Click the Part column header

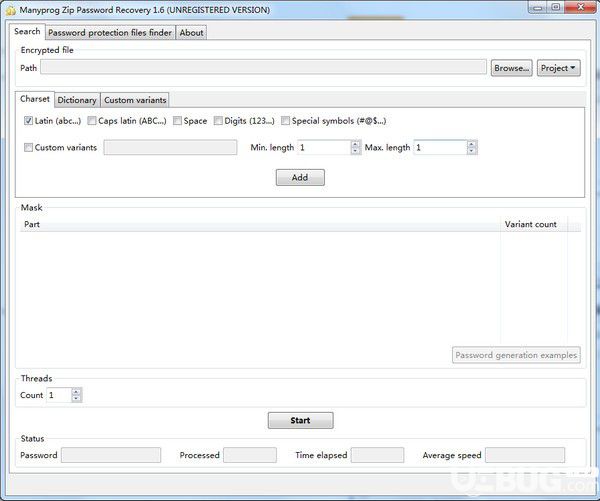pyautogui.click(x=260, y=224)
